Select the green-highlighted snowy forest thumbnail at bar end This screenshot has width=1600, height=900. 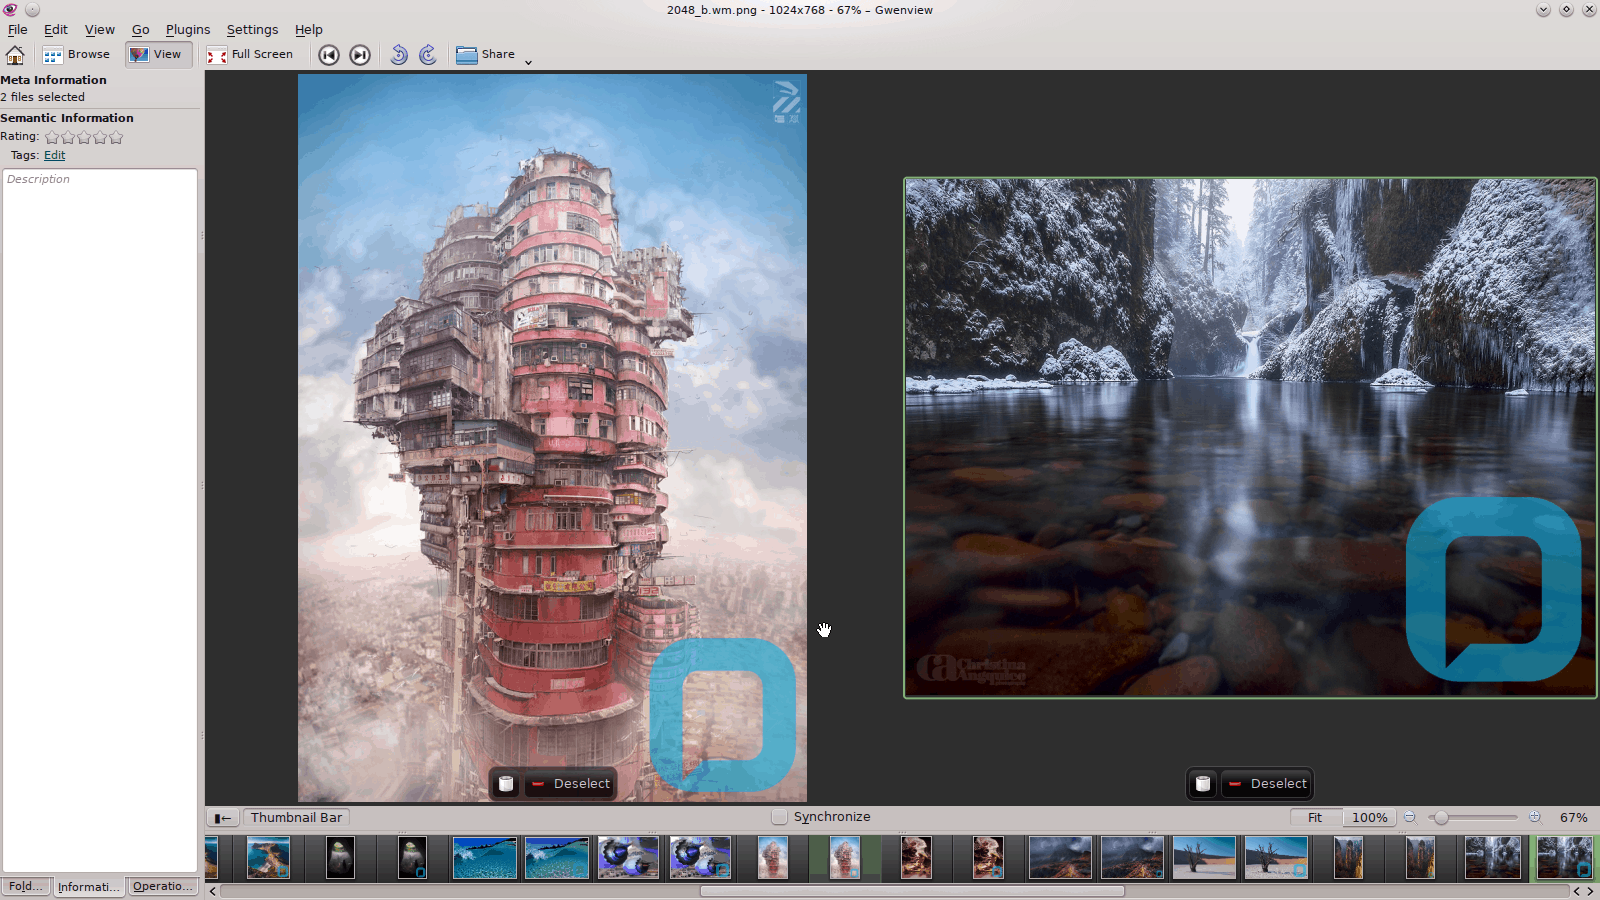(1565, 858)
